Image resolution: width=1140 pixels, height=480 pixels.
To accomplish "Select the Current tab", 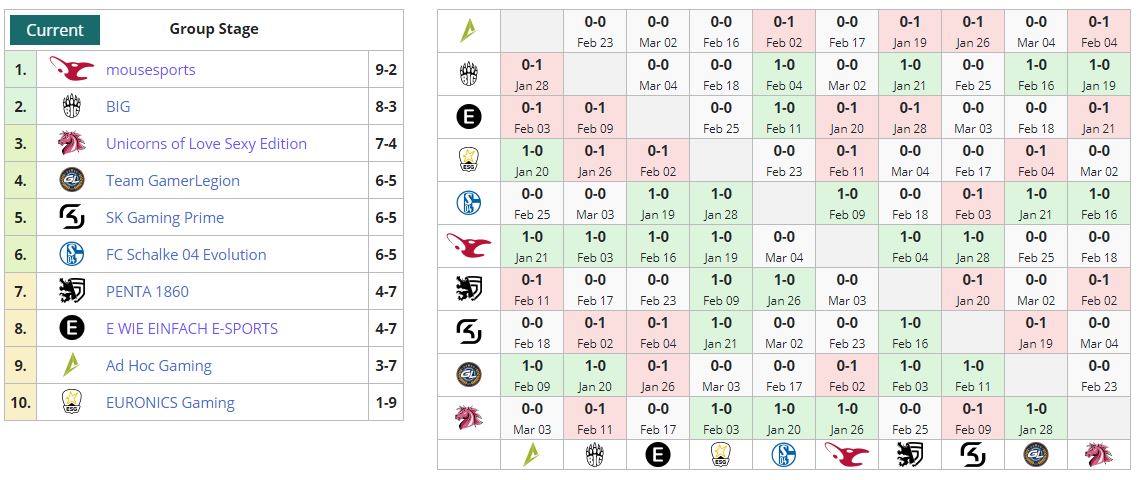I will click(55, 30).
